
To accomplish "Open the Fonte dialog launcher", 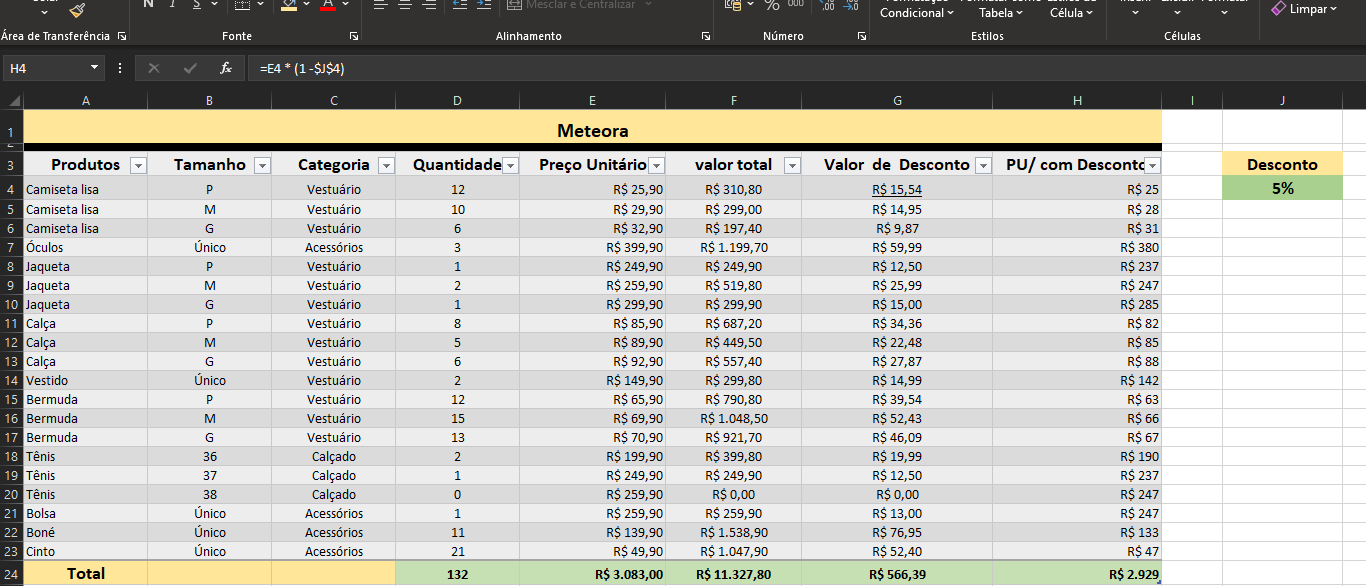I will click(x=354, y=36).
